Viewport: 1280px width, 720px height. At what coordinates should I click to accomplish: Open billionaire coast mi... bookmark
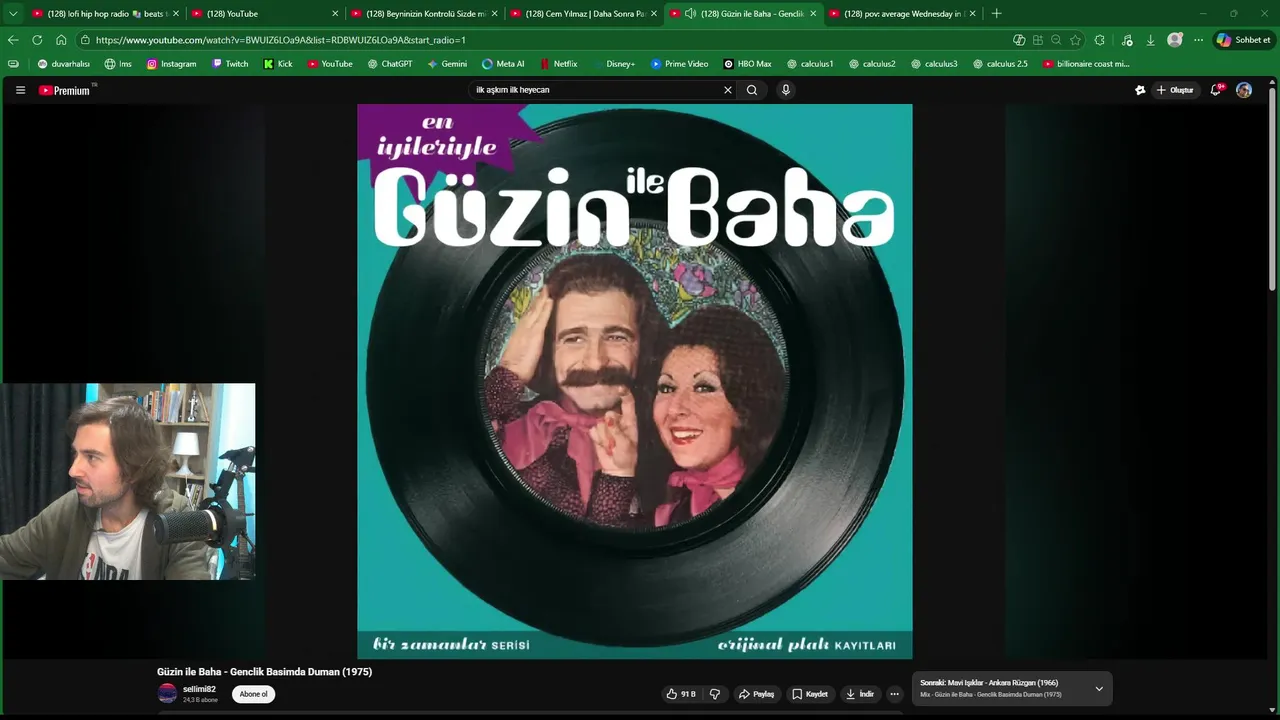[x=1086, y=64]
